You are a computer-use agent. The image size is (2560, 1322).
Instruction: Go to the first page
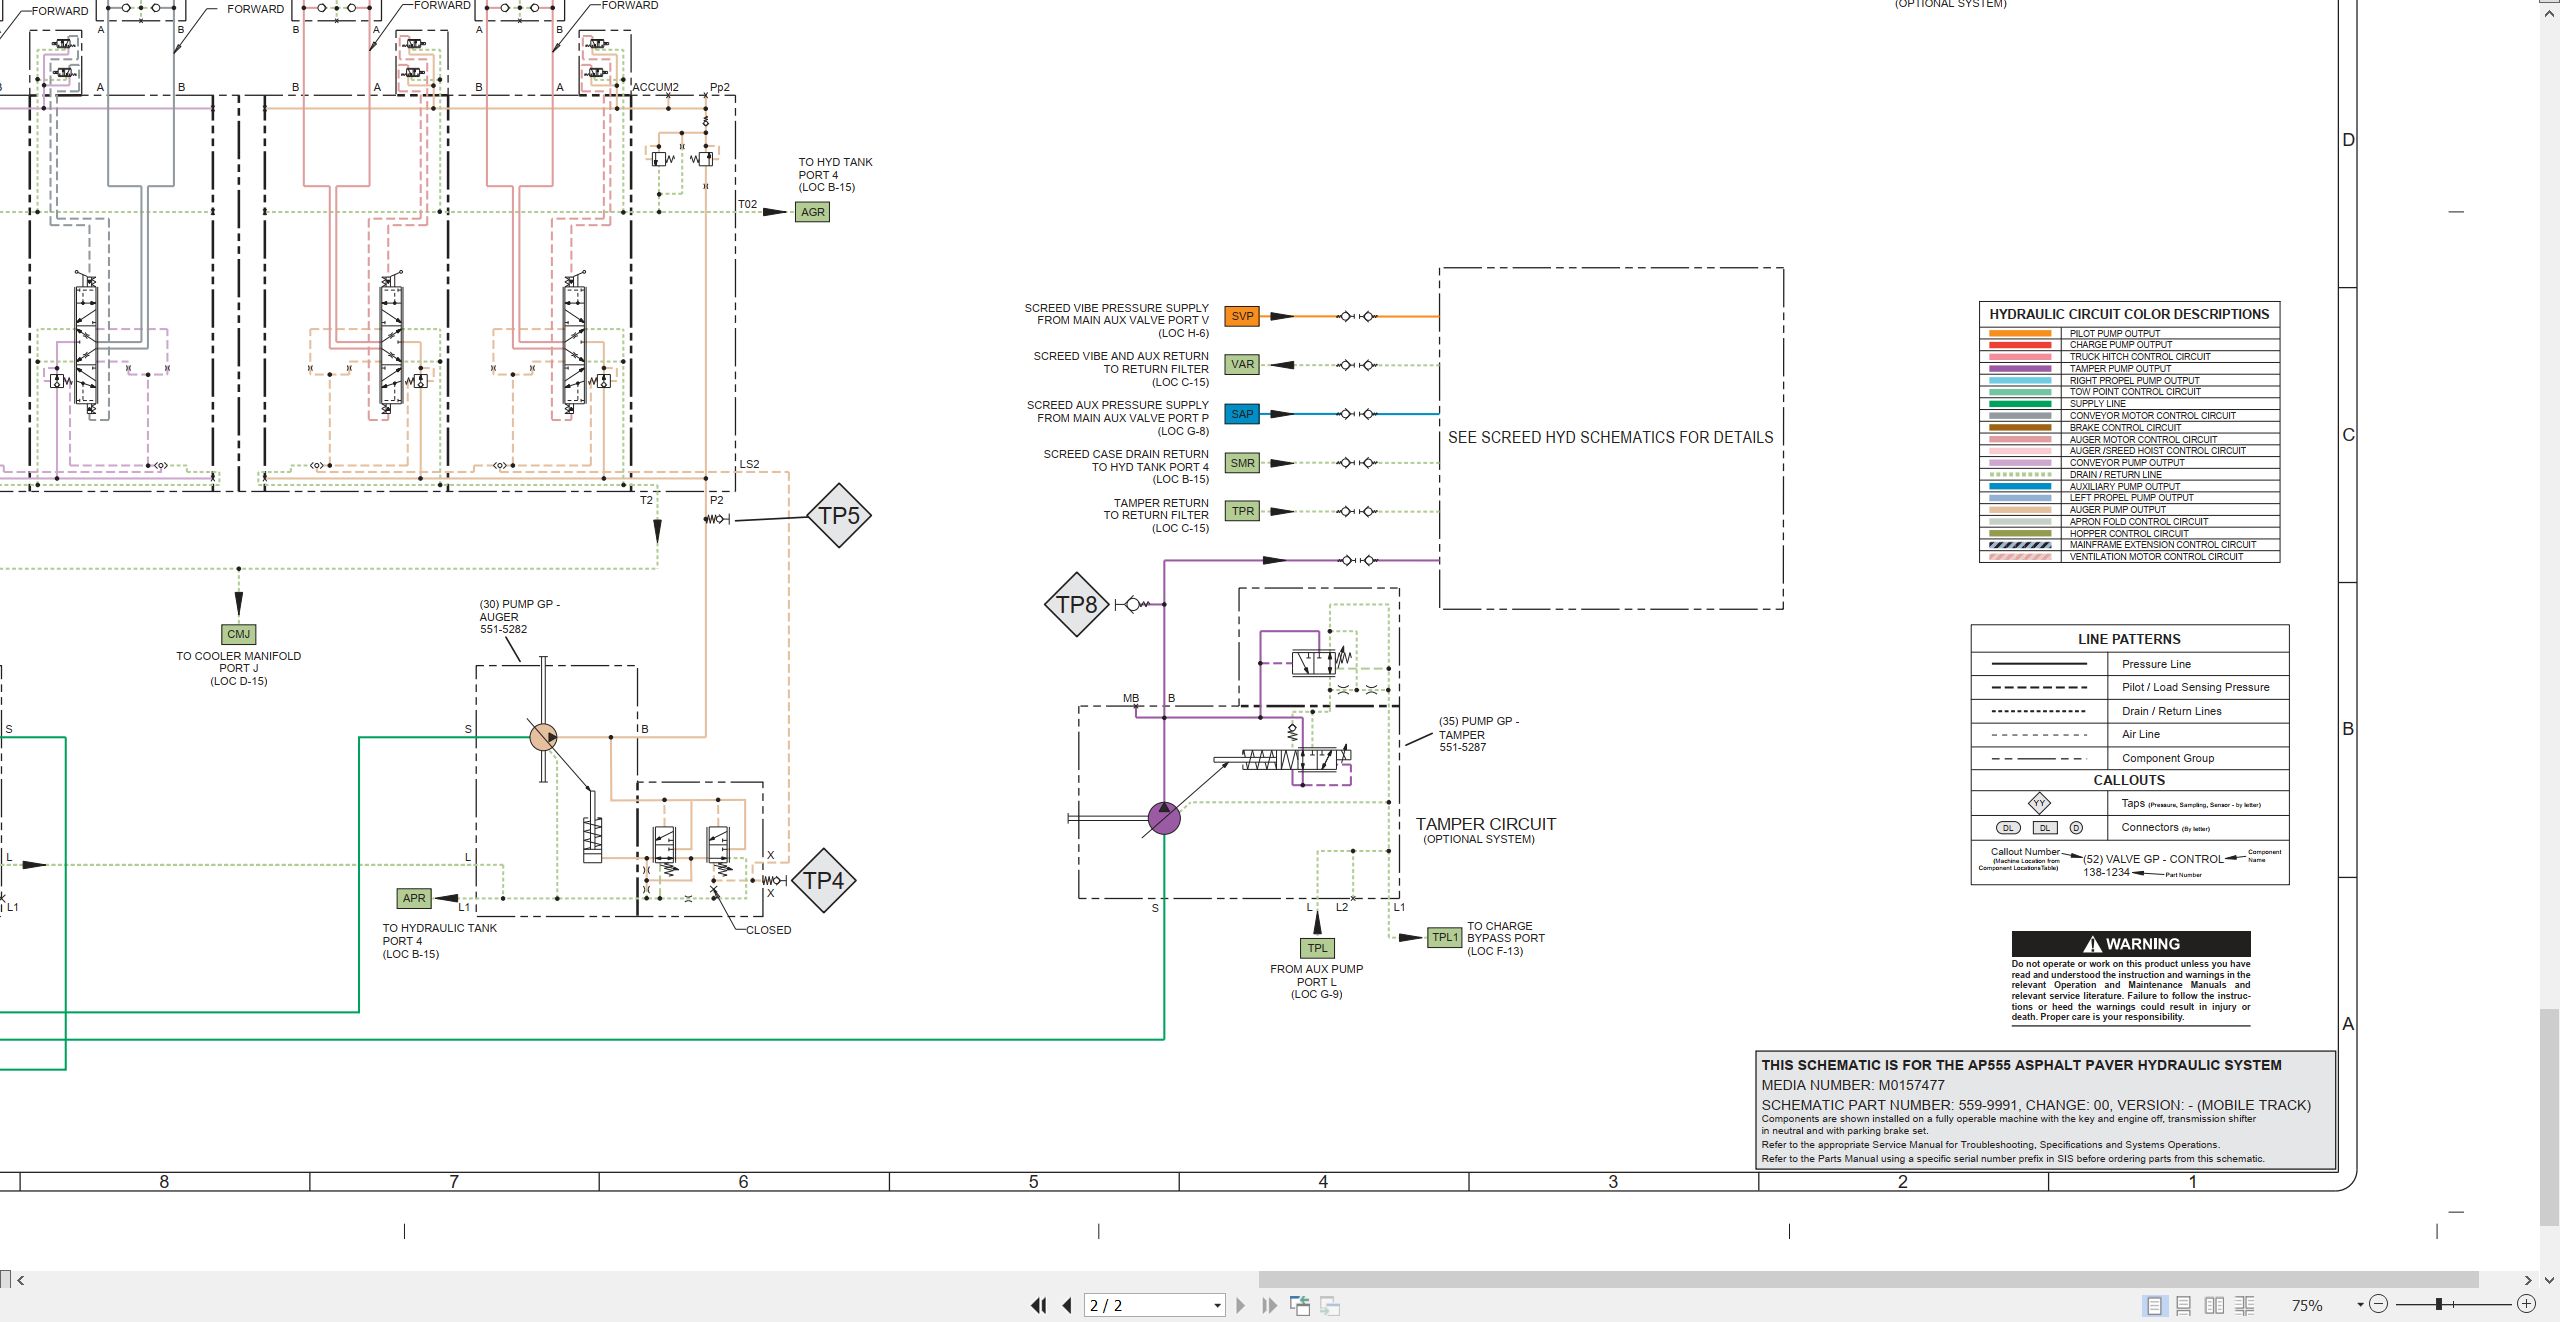click(x=1039, y=1305)
